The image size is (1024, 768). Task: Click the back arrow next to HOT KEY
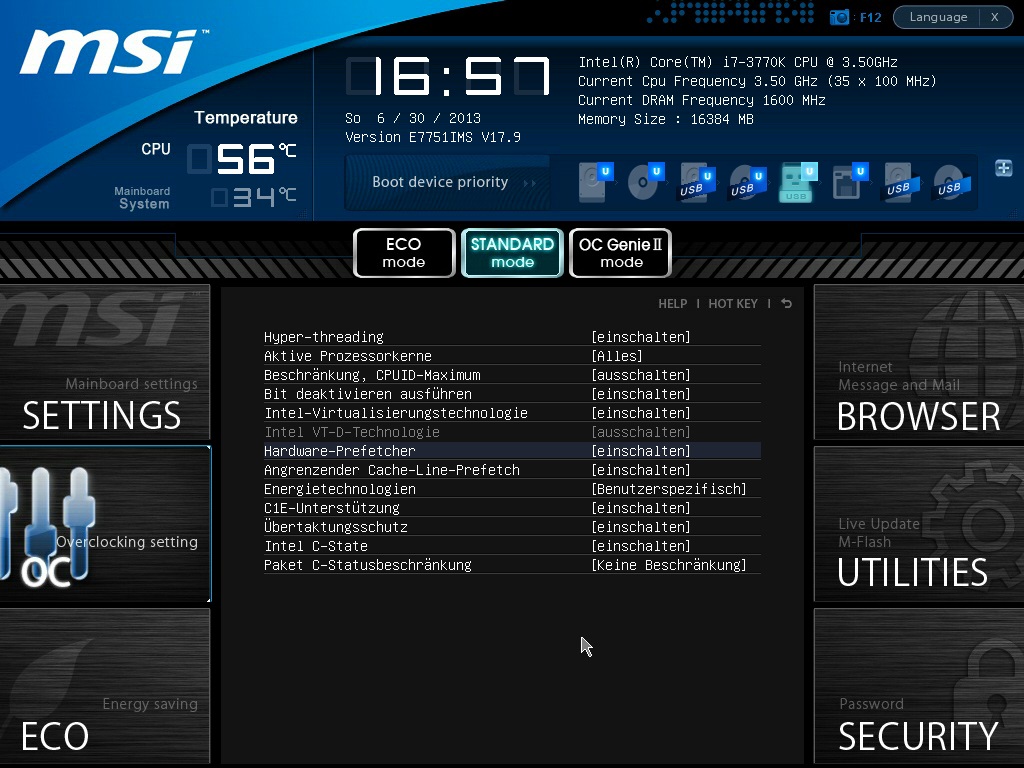point(786,304)
